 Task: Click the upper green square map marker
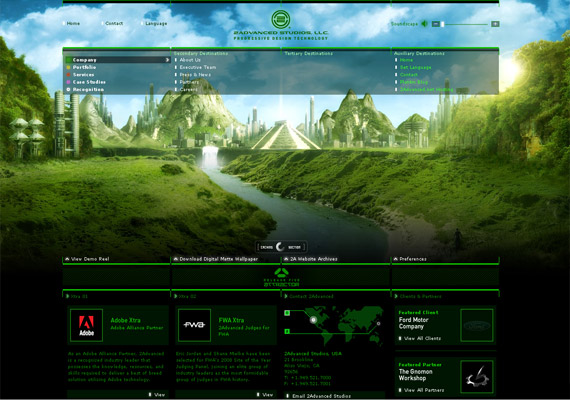[x=287, y=313]
